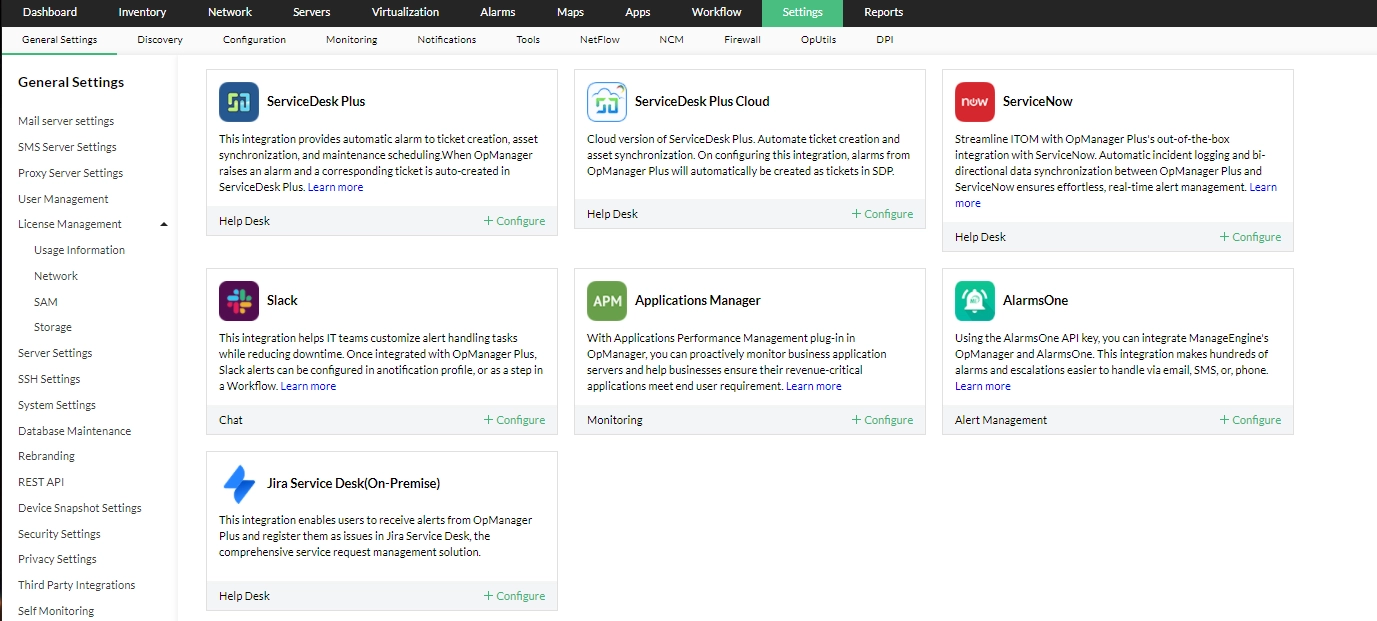This screenshot has height=621, width=1377.
Task: Switch to the Tools settings tab
Action: point(528,40)
